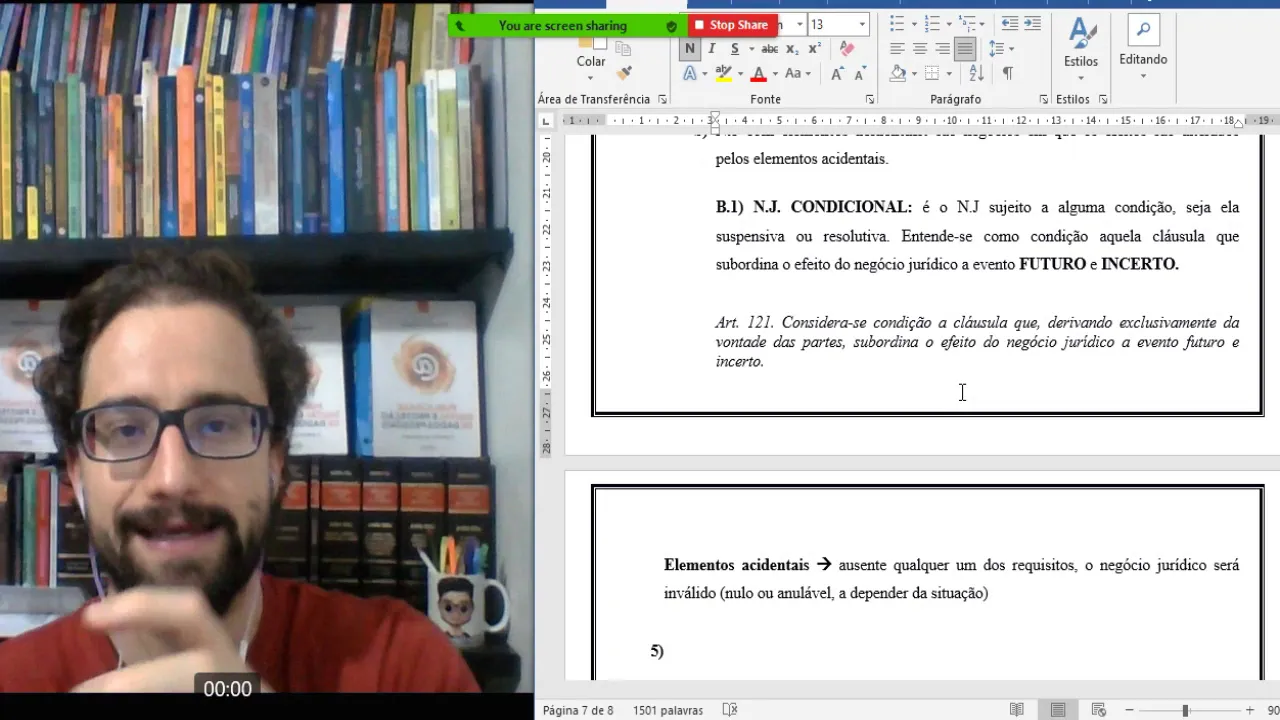1280x720 pixels.
Task: Show paragraph marks (pilcrow)
Action: (x=1007, y=74)
